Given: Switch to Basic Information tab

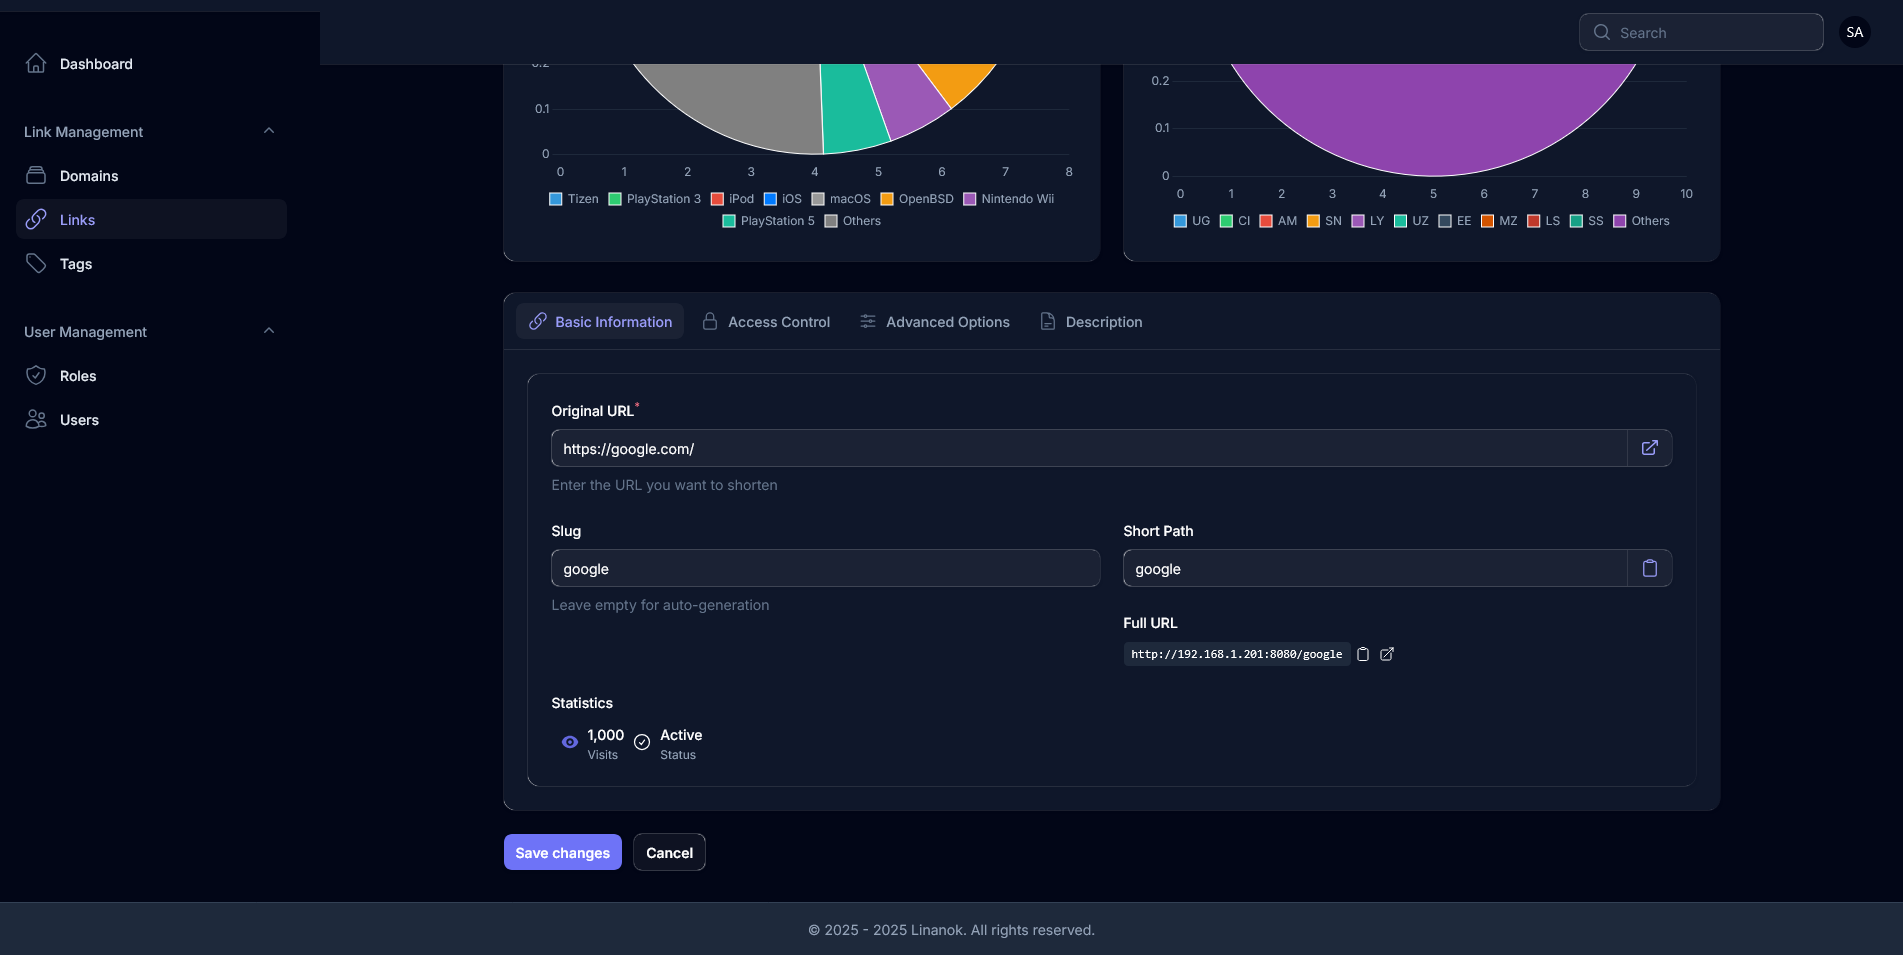Looking at the screenshot, I should [x=600, y=321].
